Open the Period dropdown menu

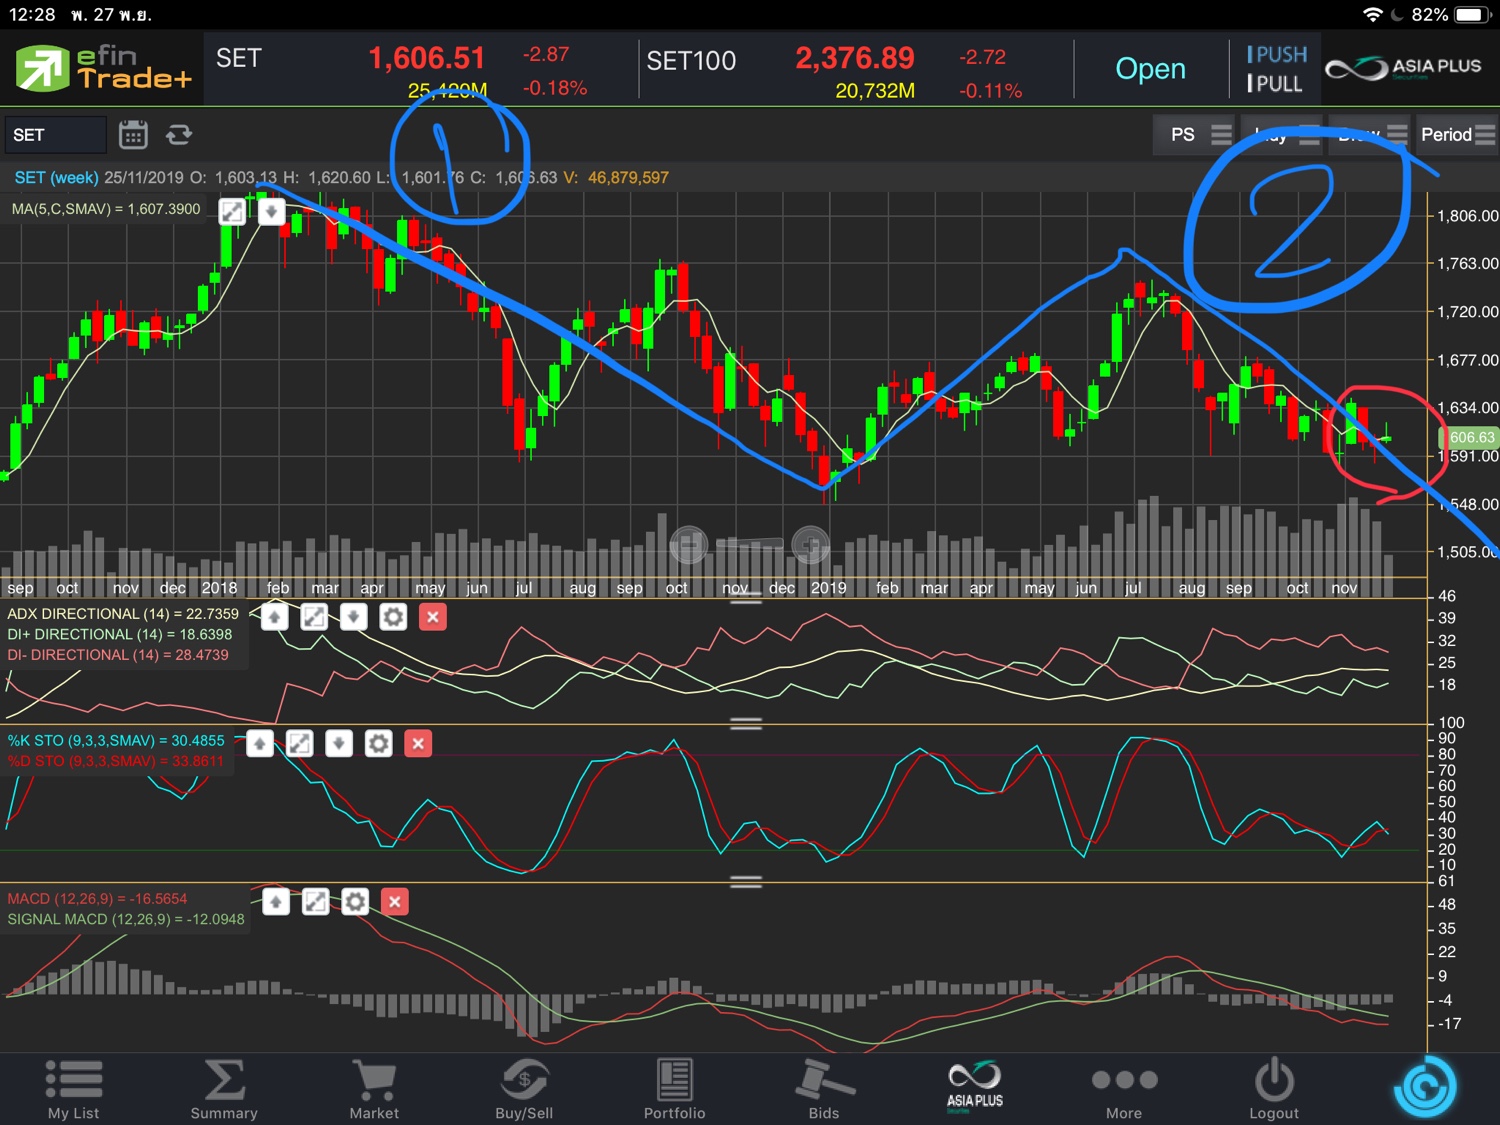[x=1458, y=135]
